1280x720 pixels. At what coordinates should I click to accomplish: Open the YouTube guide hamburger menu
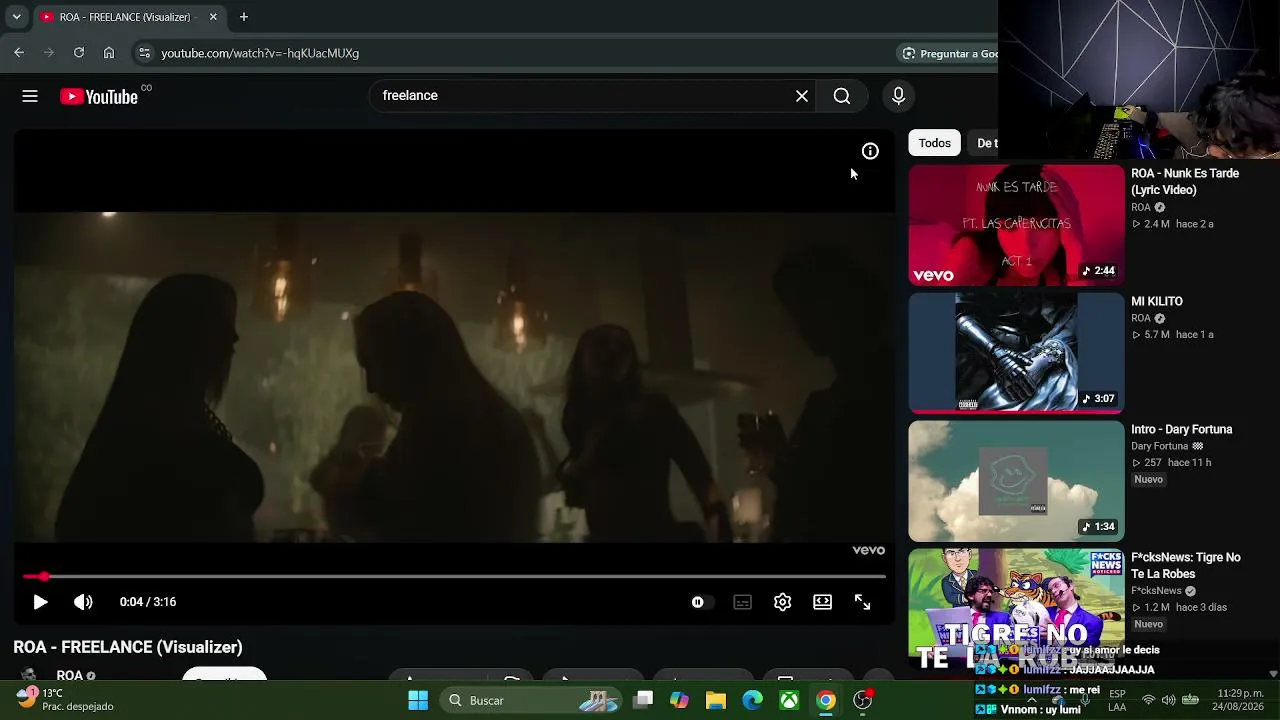[30, 96]
